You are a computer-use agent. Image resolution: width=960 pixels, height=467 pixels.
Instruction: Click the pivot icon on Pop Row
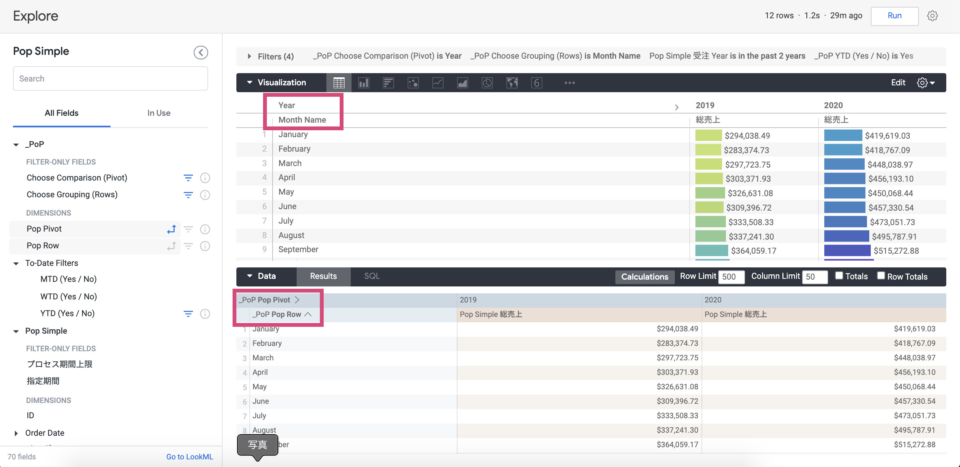[x=171, y=246]
